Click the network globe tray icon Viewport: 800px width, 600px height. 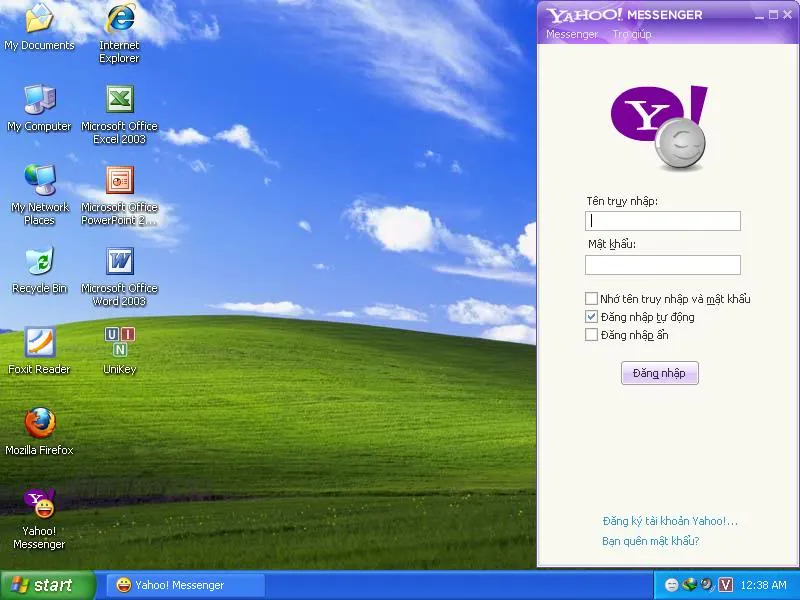point(689,584)
